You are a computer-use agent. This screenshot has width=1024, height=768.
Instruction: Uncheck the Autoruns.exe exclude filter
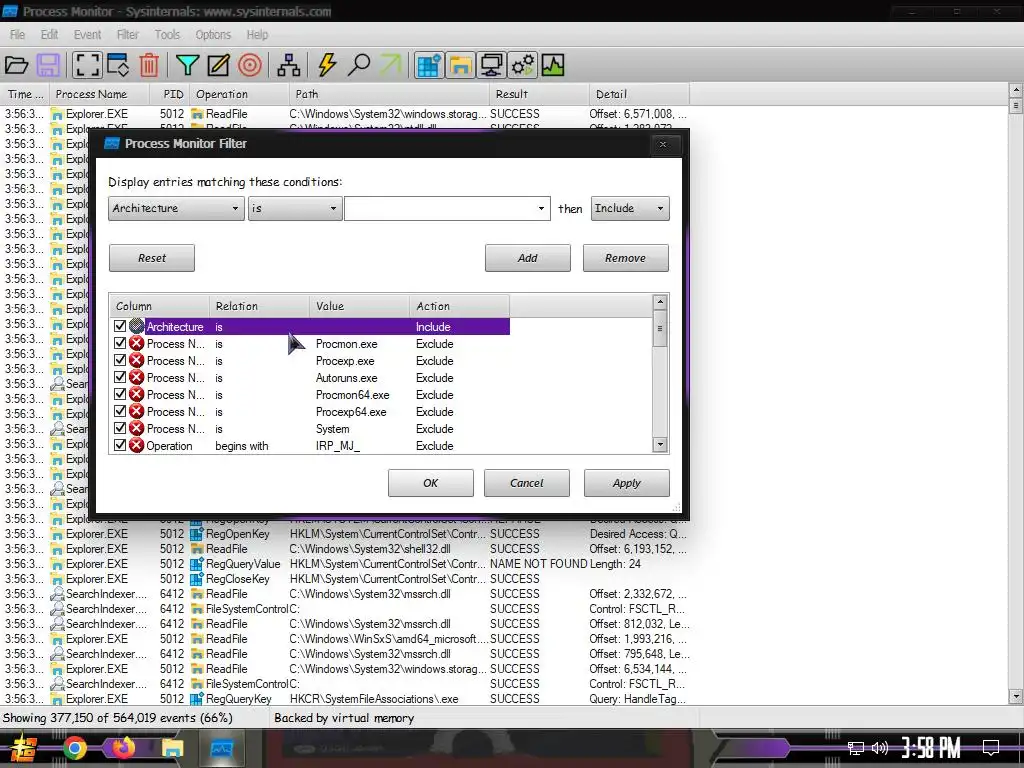(120, 377)
